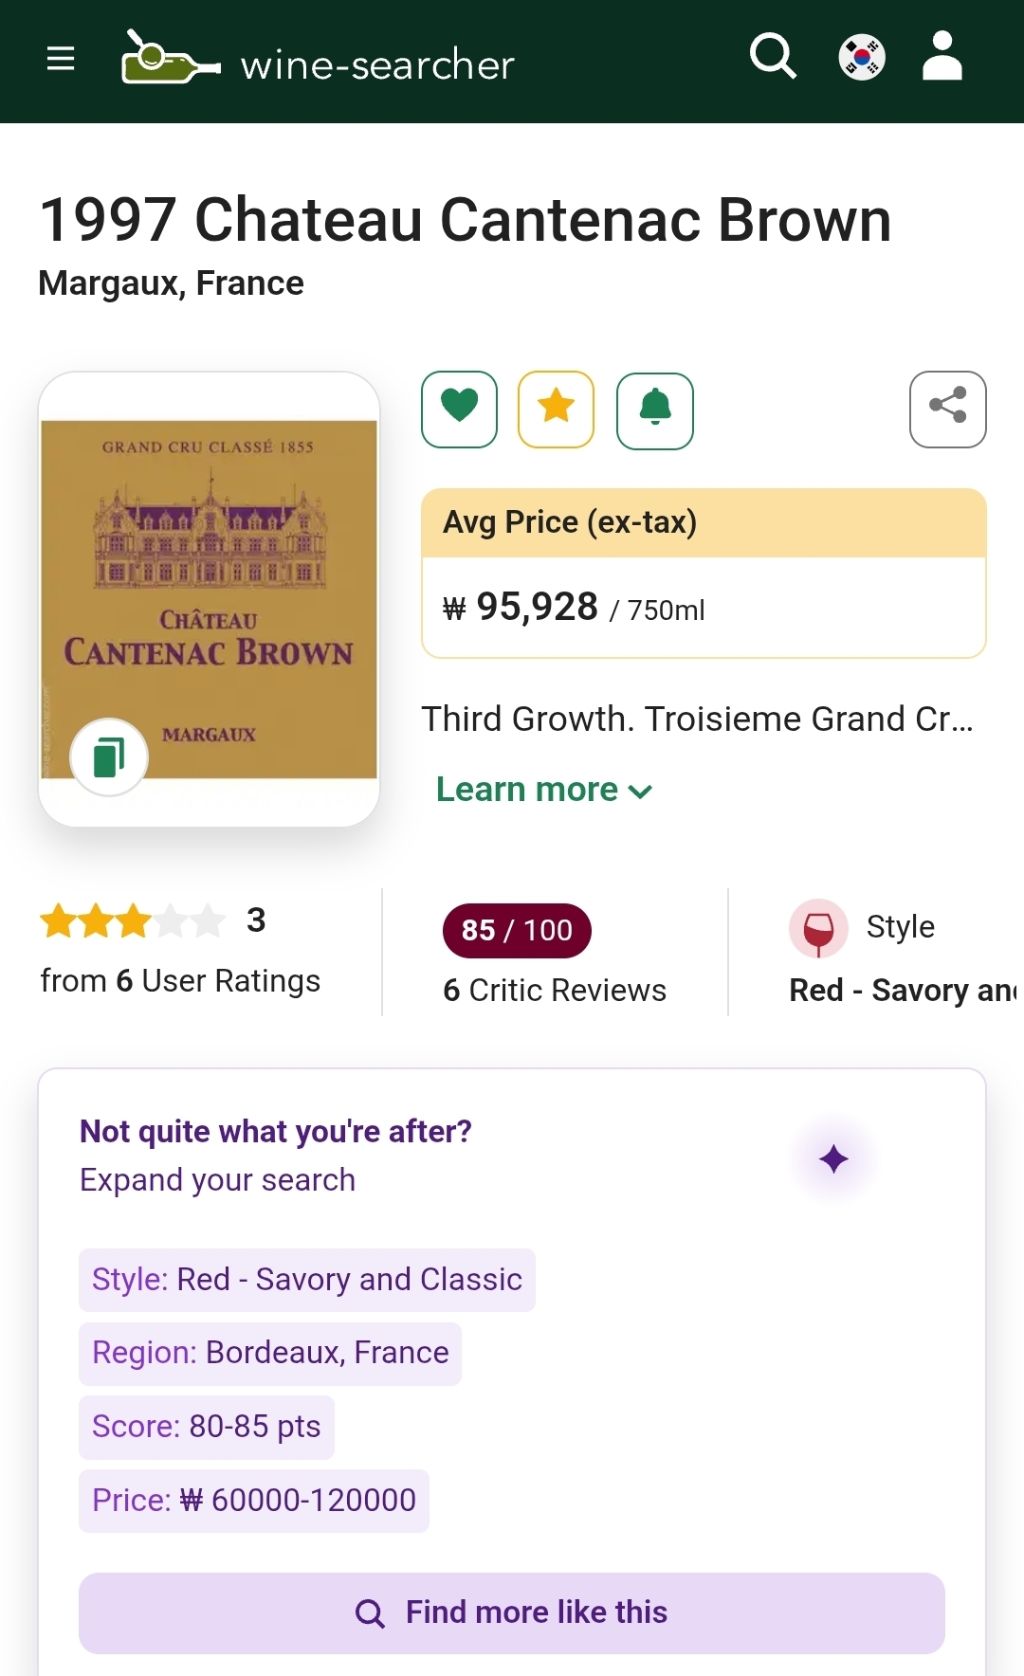This screenshot has width=1024, height=1676.
Task: Click the purple sparkle icon
Action: (833, 1160)
